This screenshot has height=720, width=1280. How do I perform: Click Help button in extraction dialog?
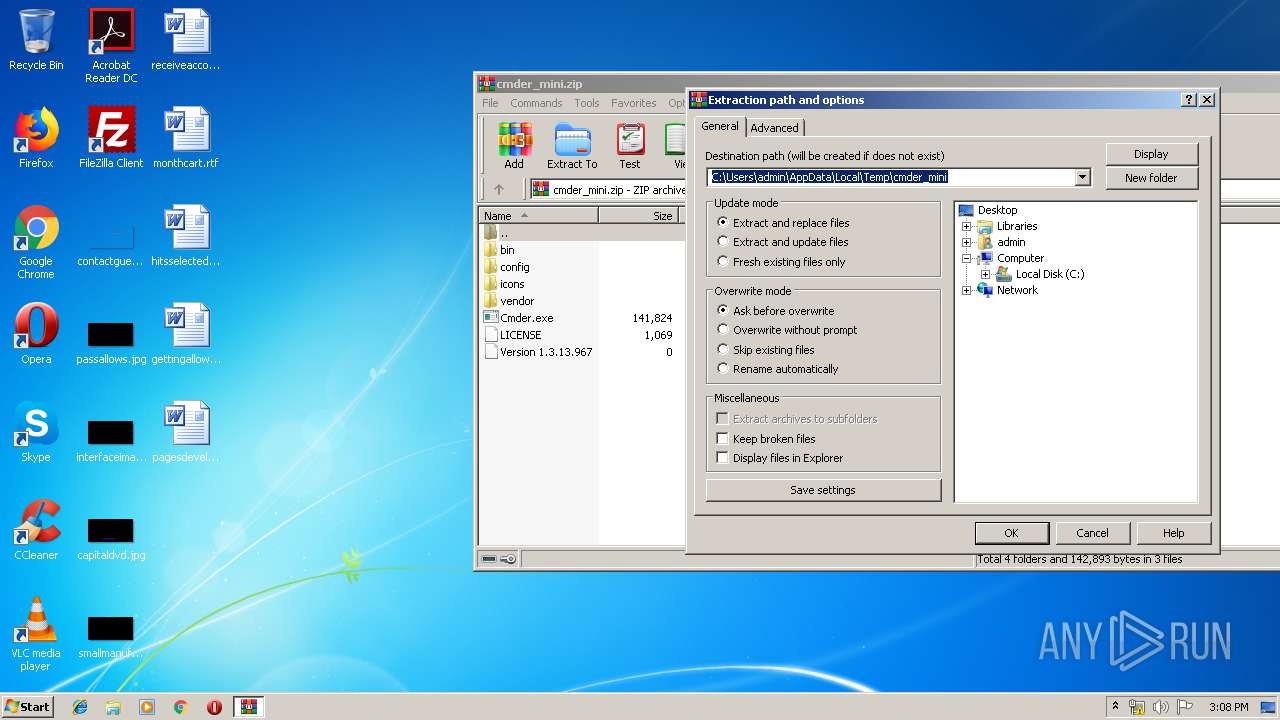click(x=1174, y=533)
